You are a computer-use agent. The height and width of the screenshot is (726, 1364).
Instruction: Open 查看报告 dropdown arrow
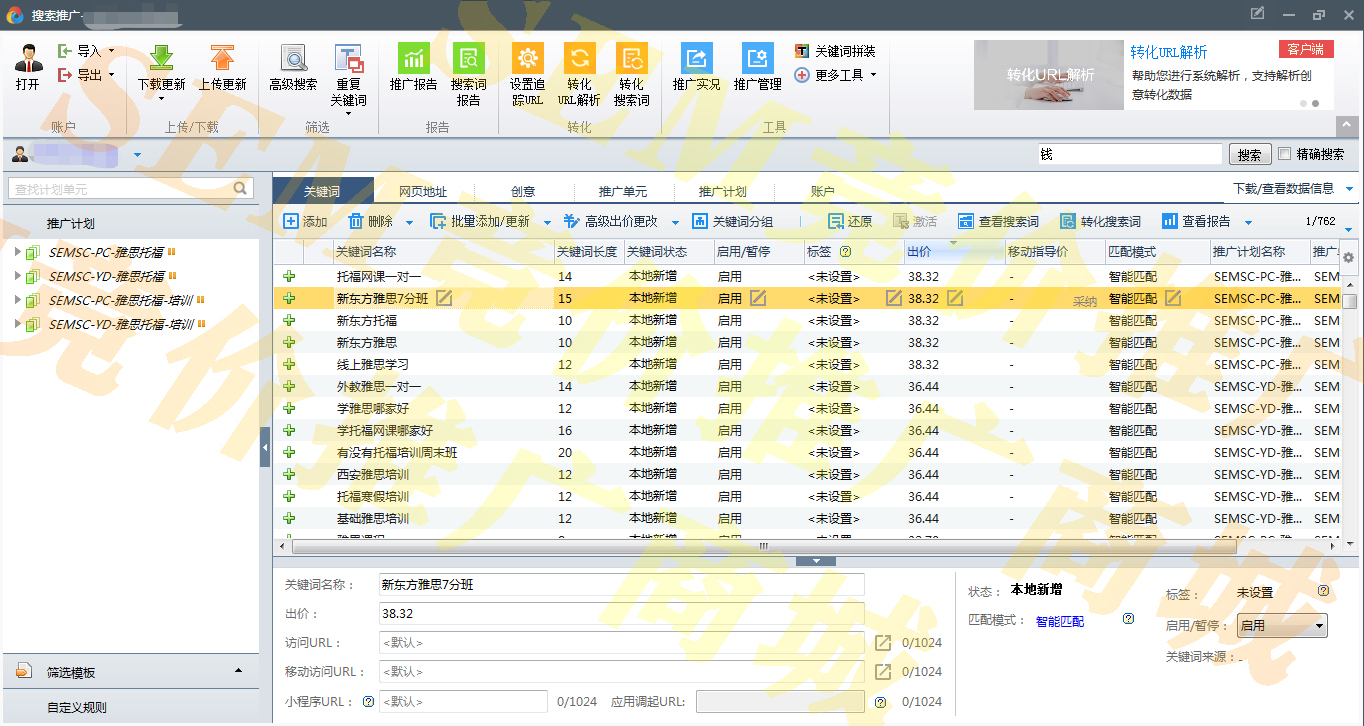[1249, 222]
